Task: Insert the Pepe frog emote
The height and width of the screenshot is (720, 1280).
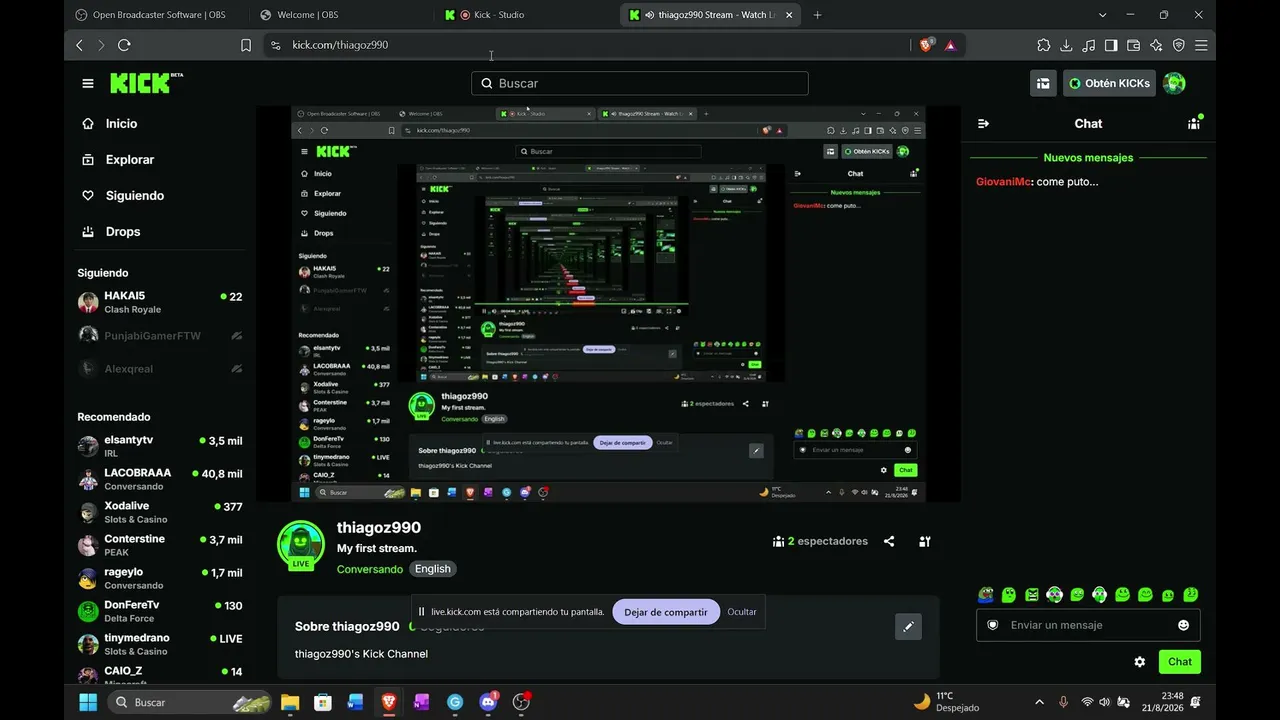Action: 986,595
